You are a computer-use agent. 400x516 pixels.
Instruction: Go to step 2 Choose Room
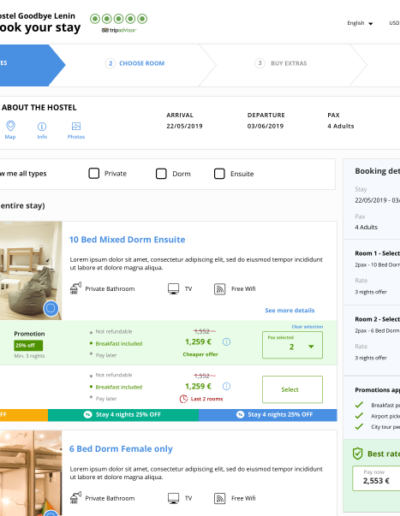coord(135,63)
